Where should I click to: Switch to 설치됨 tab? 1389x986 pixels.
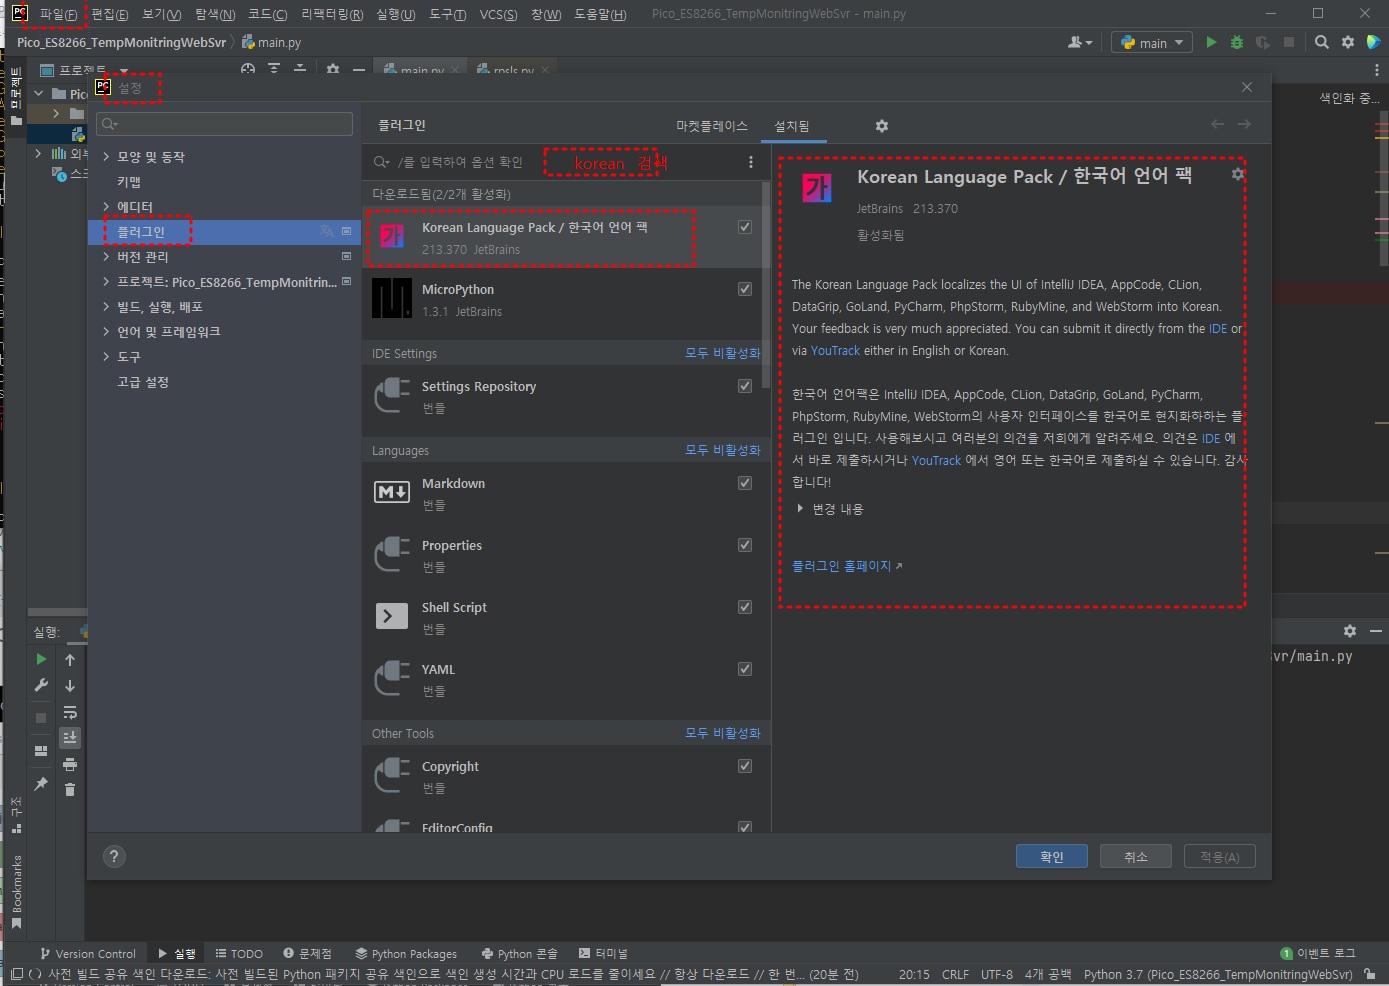792,126
